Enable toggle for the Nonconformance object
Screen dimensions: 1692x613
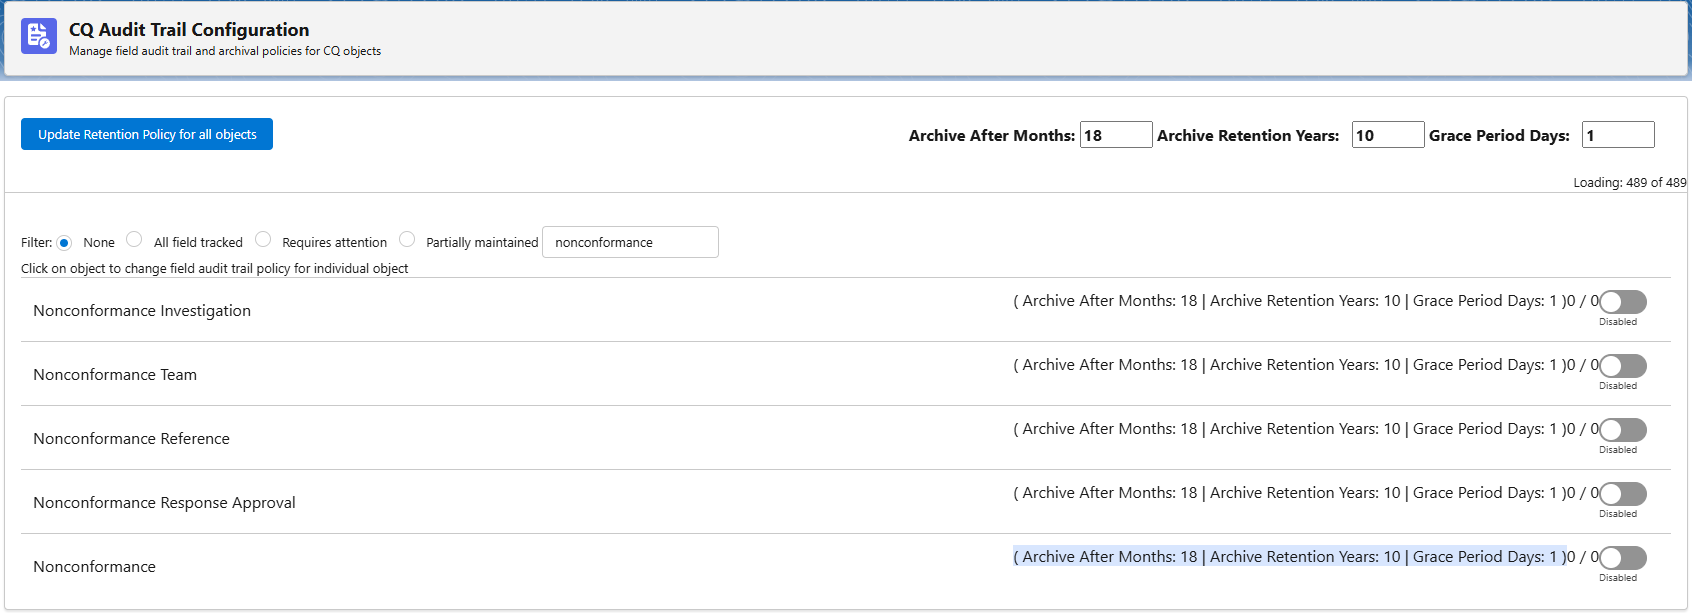(x=1622, y=558)
